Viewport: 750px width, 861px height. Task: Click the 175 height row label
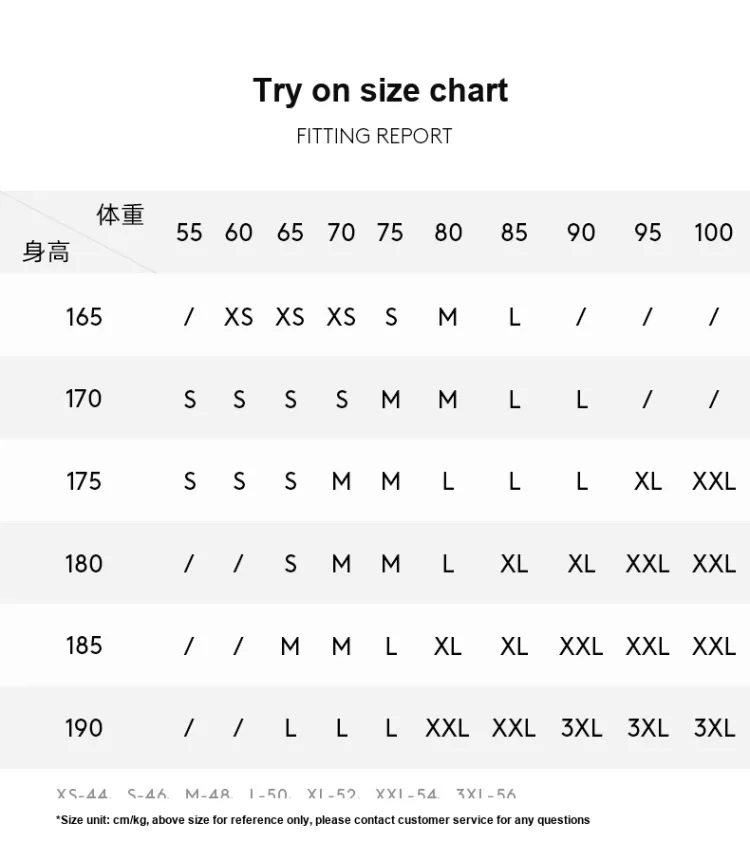click(84, 481)
